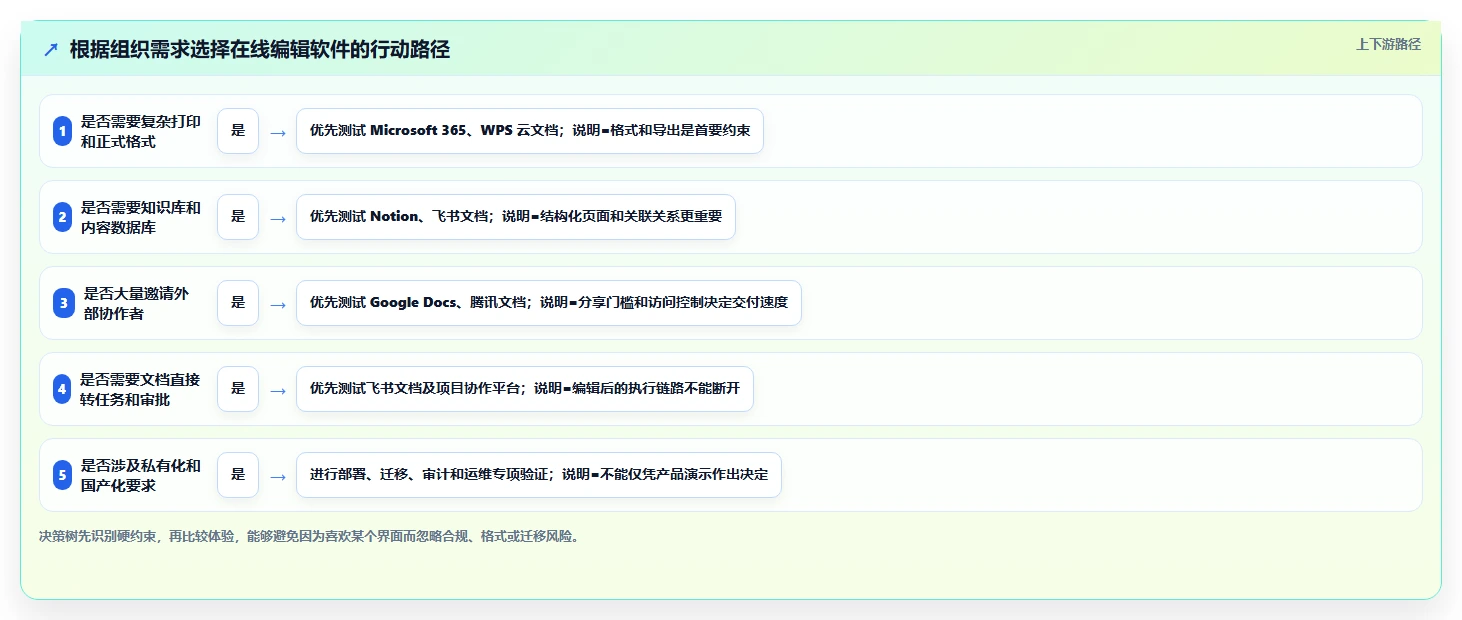Open the 部署、迁移、审计和运维专项验证 recommendation box
The height and width of the screenshot is (620, 1462).
click(539, 475)
